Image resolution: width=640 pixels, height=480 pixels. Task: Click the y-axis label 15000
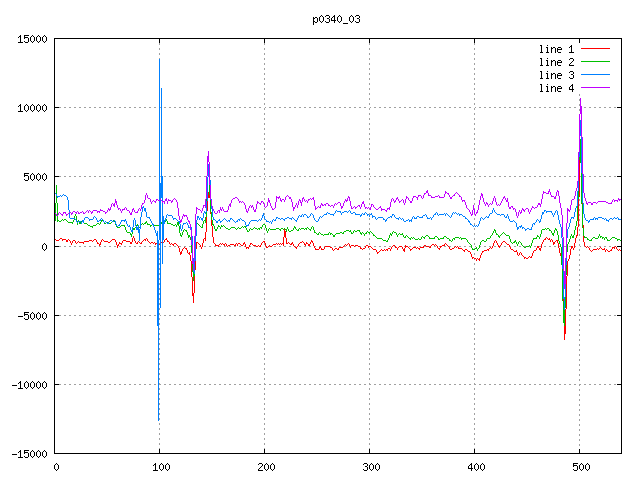32,39
